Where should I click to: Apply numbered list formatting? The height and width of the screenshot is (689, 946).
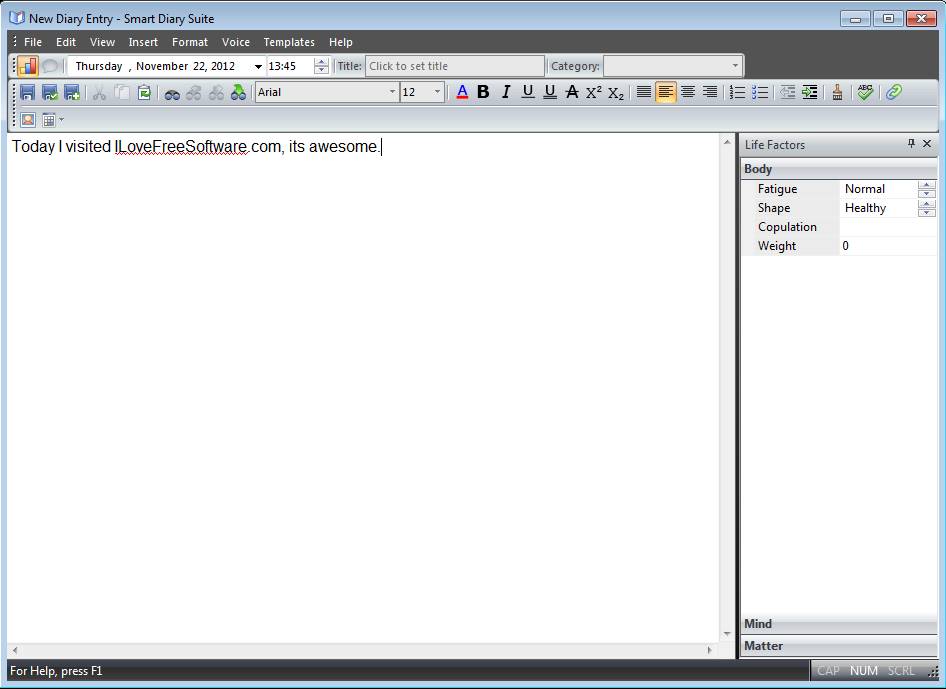click(737, 92)
